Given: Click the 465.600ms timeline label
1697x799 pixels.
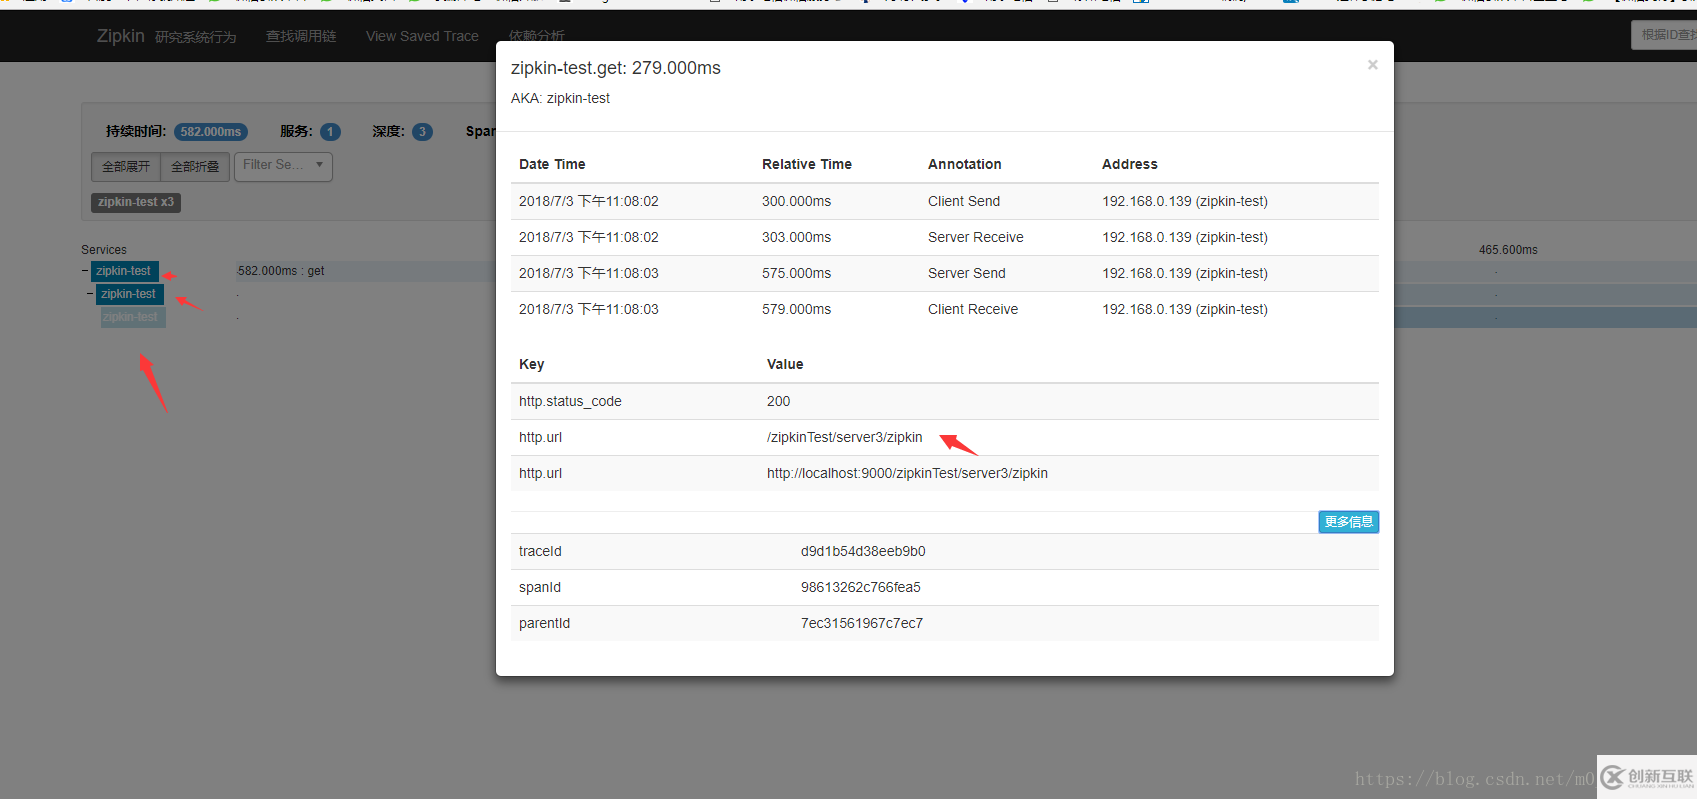Looking at the screenshot, I should coord(1508,250).
